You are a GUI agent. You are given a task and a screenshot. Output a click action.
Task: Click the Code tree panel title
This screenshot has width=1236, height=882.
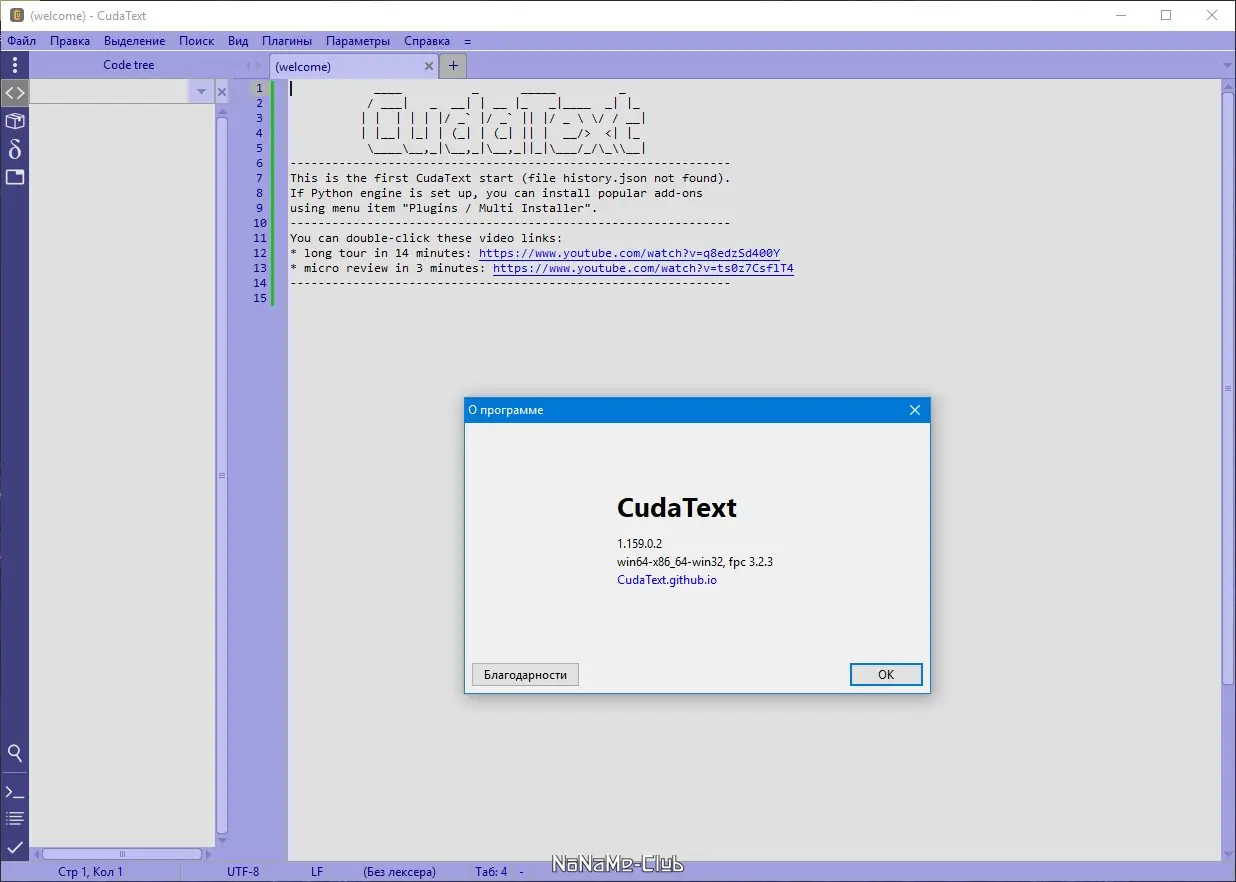point(129,65)
